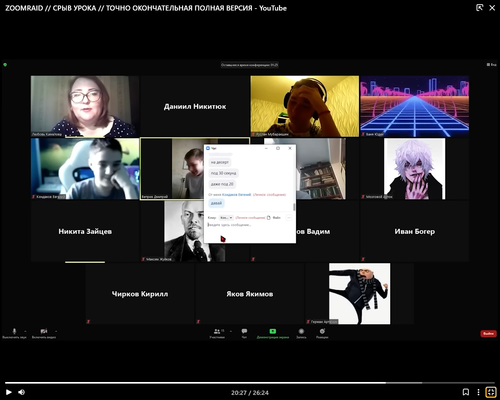
Task: Mute the player volume speaker icon
Action: tap(22, 392)
